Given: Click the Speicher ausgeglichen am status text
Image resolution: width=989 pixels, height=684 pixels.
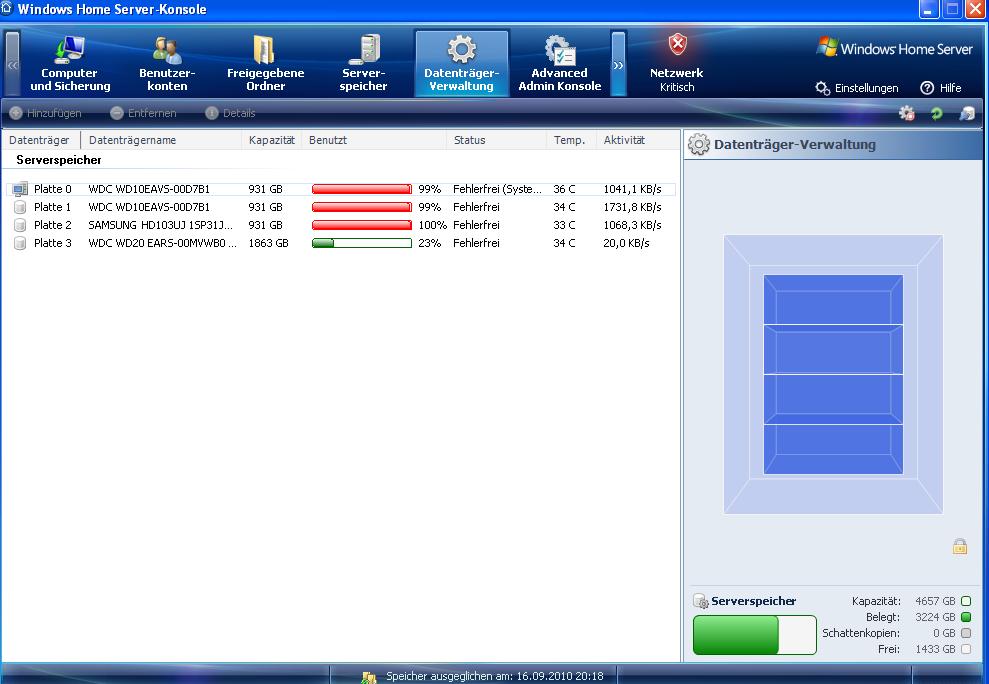Looking at the screenshot, I should click(x=494, y=676).
